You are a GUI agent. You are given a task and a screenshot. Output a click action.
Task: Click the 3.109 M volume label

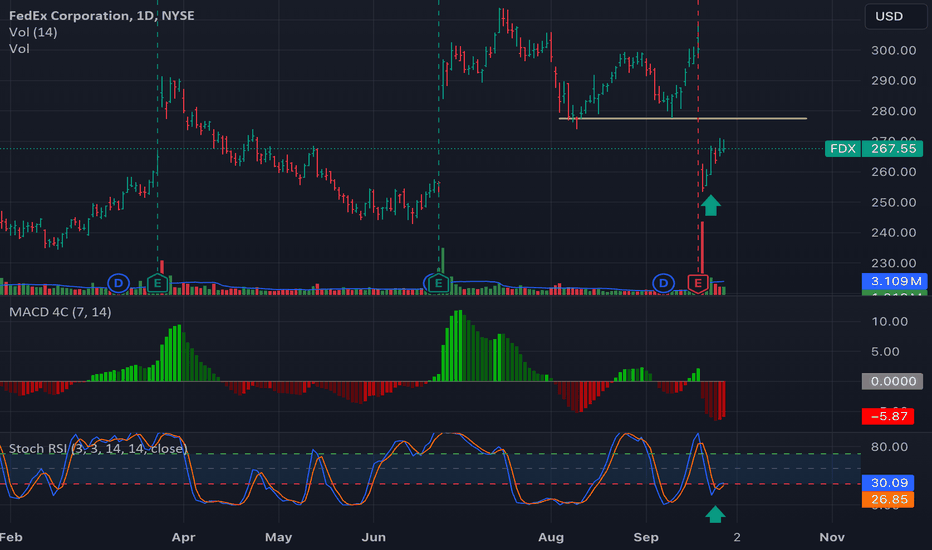[x=894, y=281]
